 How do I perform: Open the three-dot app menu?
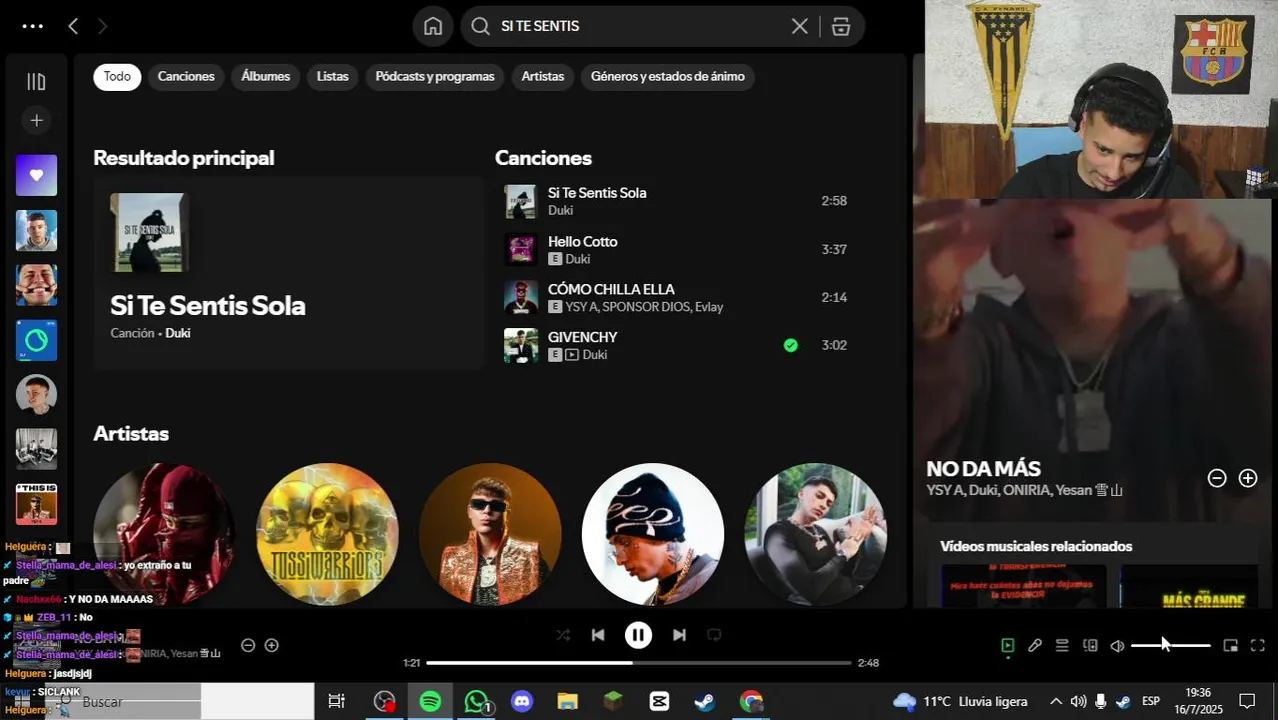(33, 26)
